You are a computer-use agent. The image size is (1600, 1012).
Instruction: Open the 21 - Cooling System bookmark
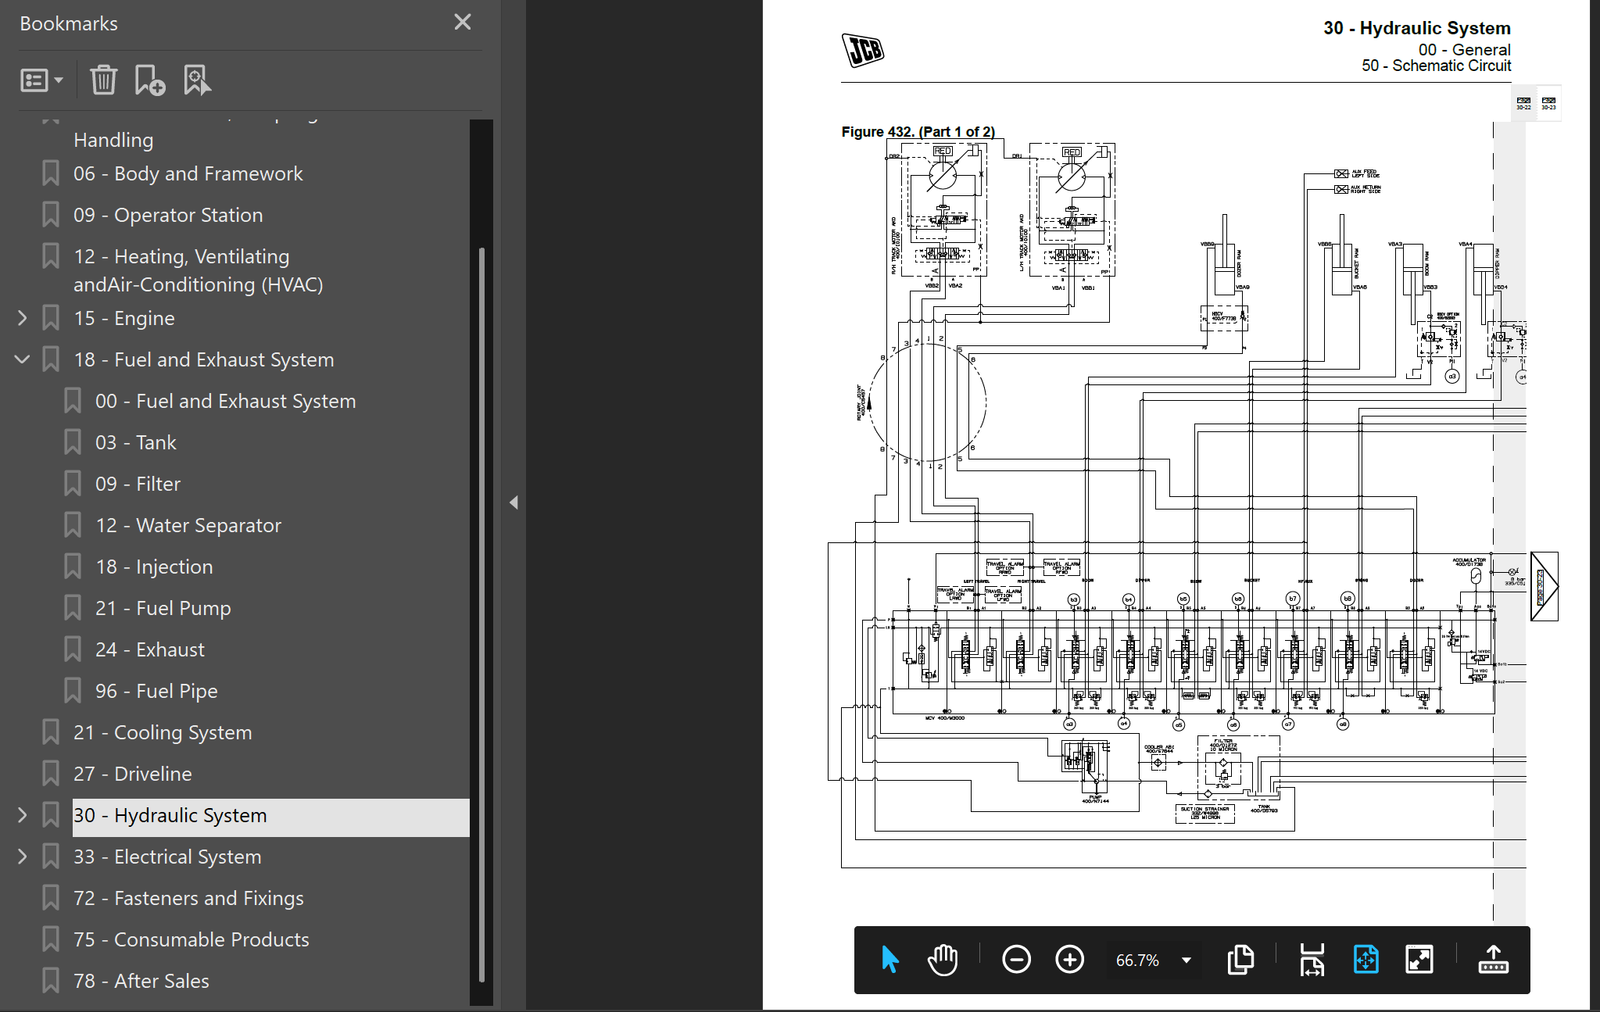(x=162, y=733)
